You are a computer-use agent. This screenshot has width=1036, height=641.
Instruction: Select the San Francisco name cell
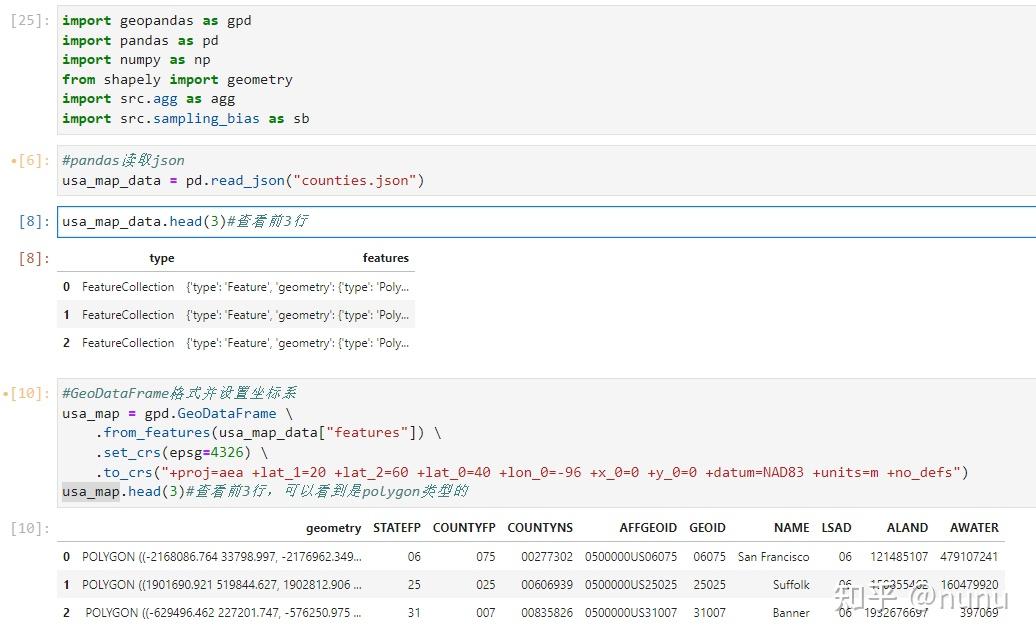773,557
